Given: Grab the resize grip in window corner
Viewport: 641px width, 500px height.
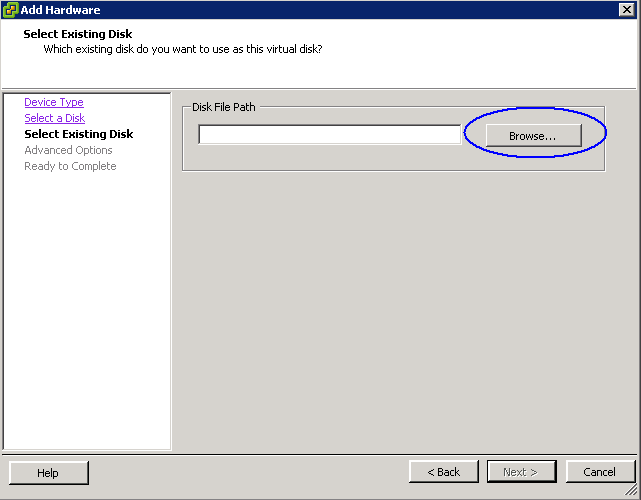Looking at the screenshot, I should coord(632,490).
